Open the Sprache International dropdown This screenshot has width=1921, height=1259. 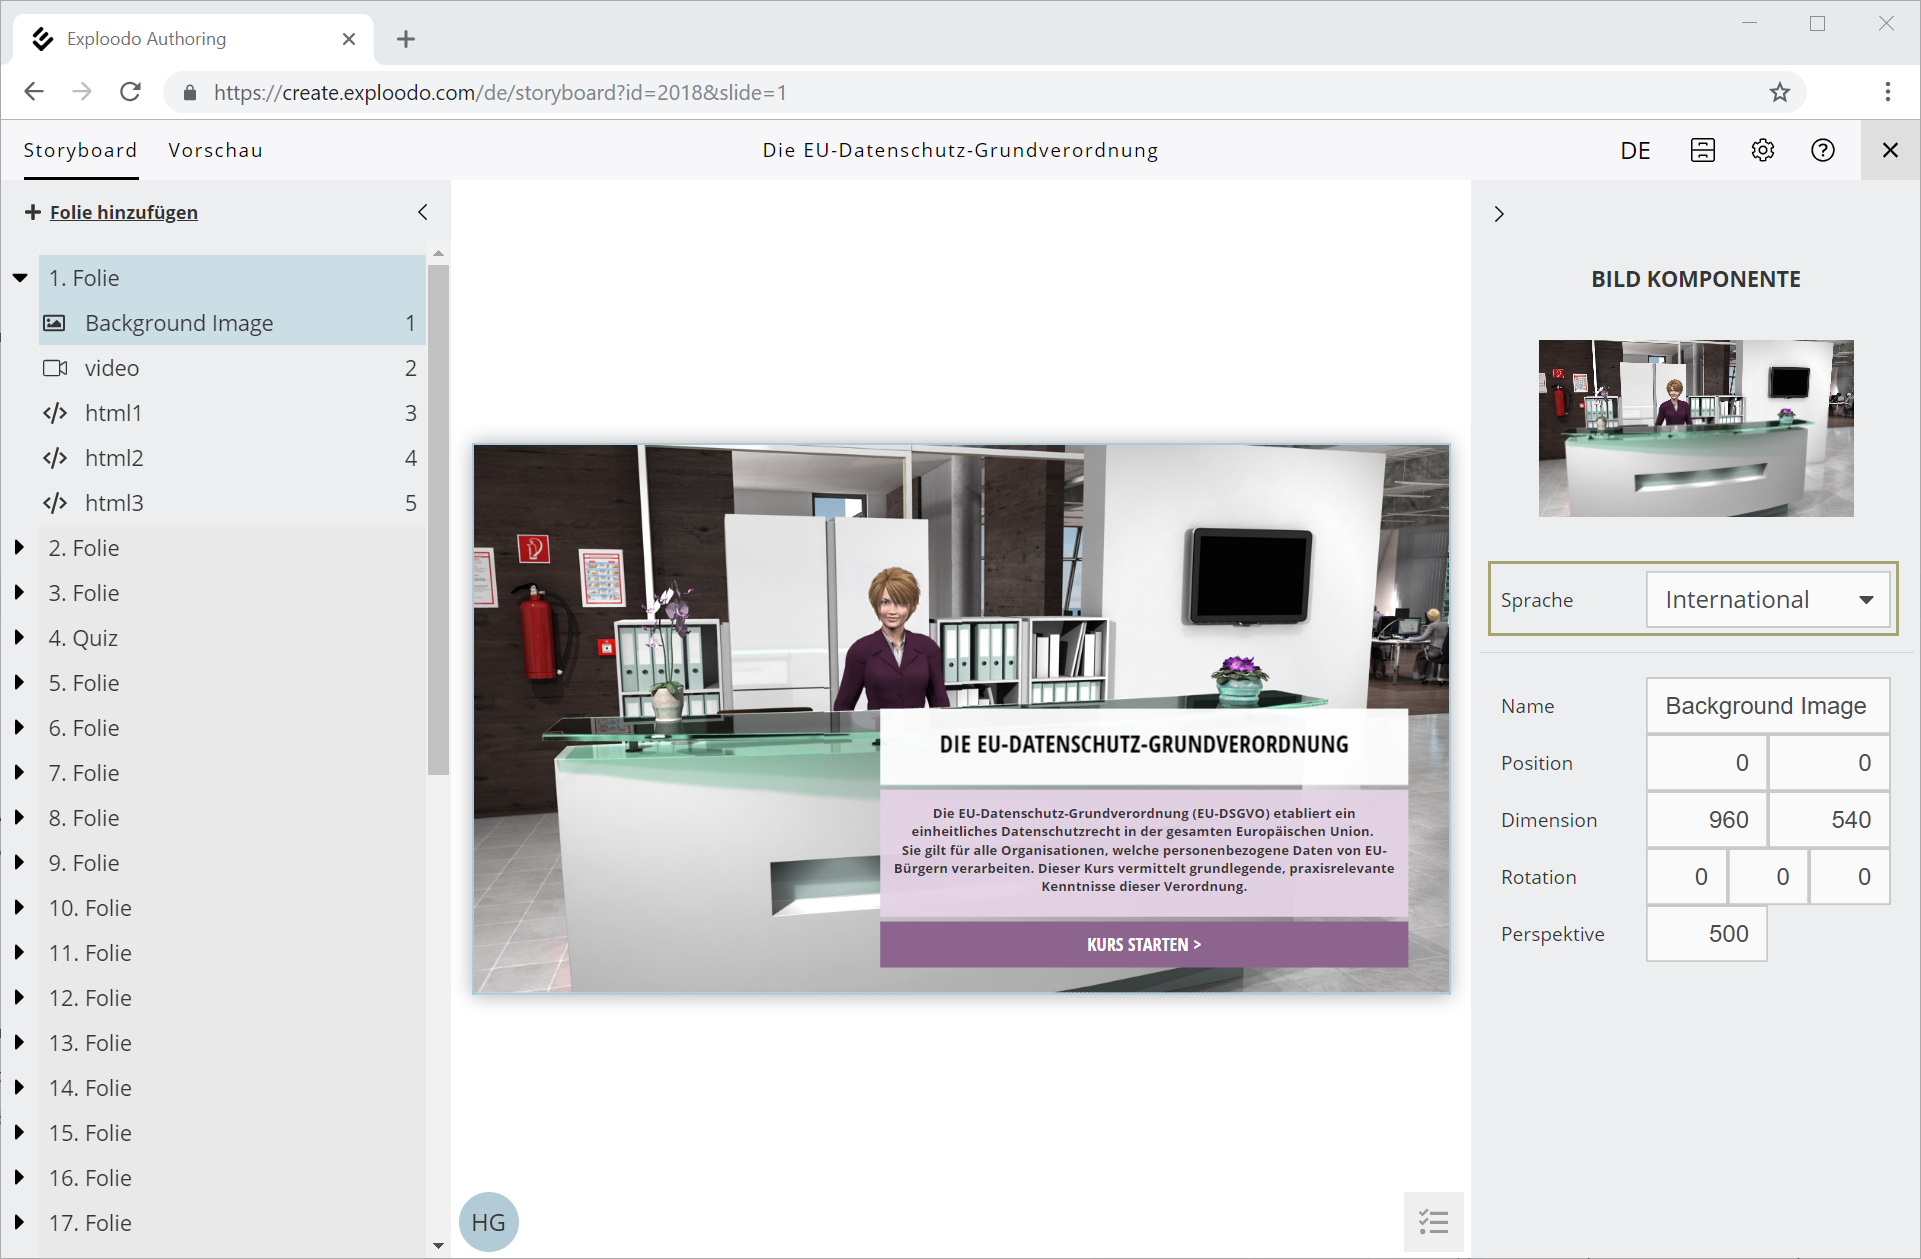pos(1767,600)
